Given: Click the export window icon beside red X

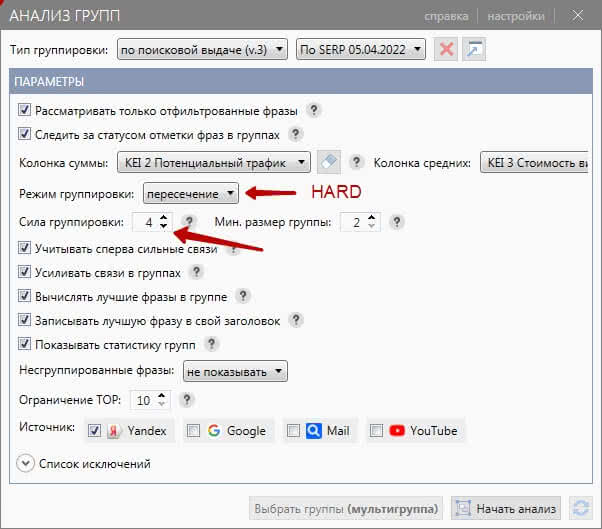Looking at the screenshot, I should tap(474, 49).
